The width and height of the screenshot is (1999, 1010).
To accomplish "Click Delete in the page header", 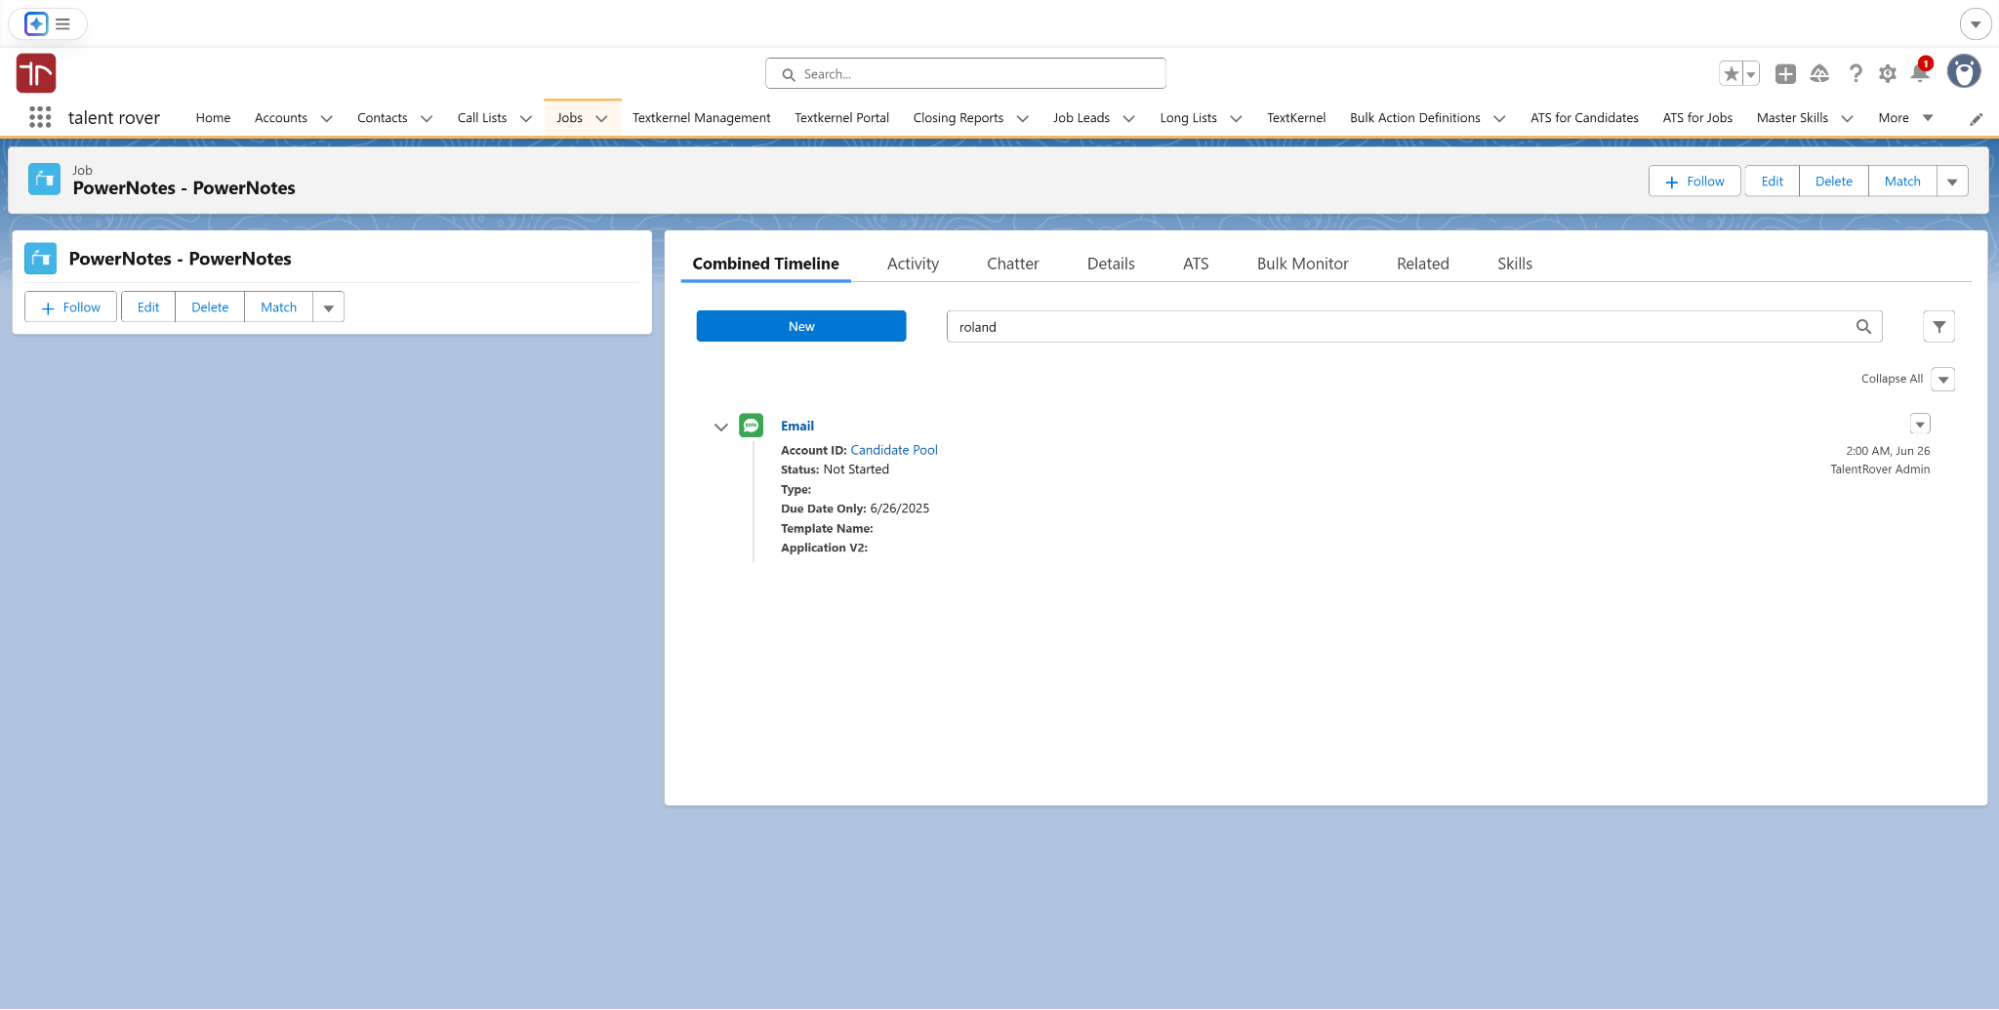I will click(1833, 182).
